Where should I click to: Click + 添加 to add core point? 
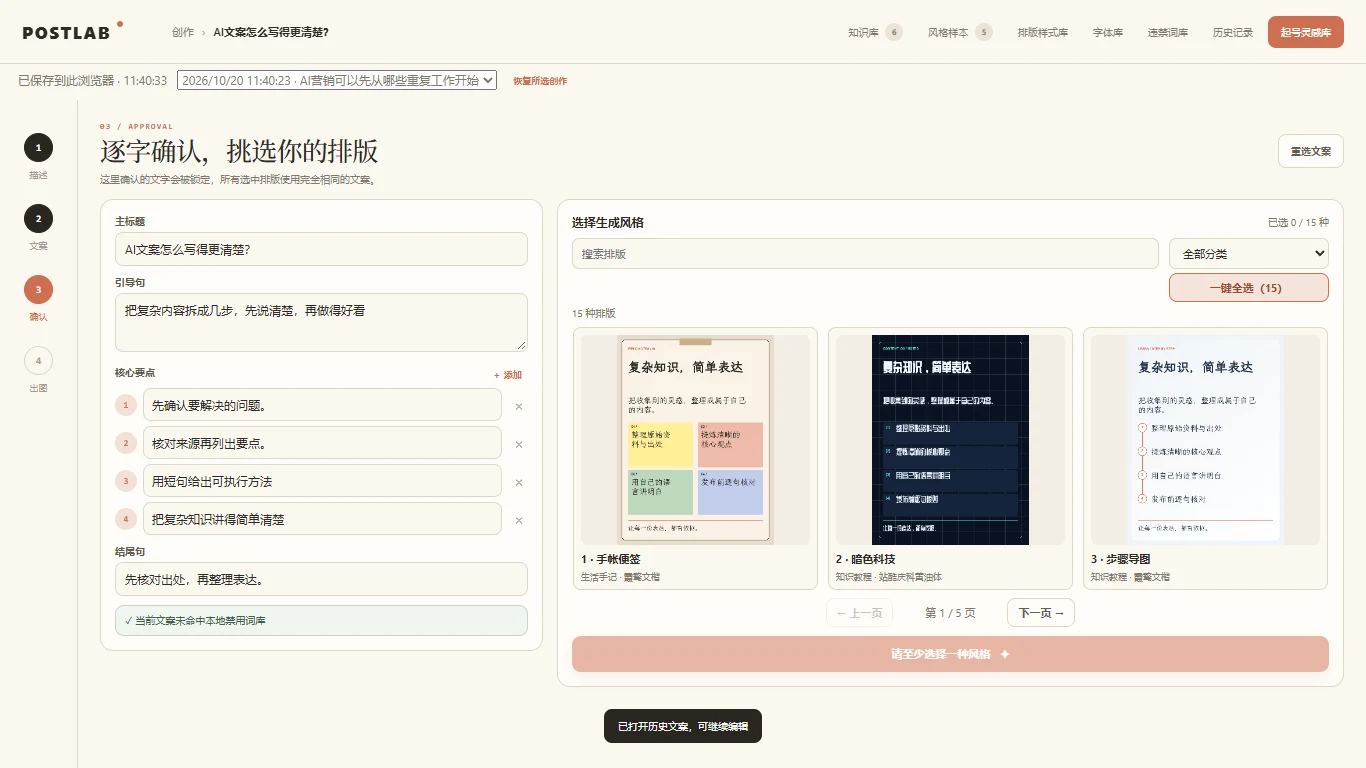click(508, 375)
